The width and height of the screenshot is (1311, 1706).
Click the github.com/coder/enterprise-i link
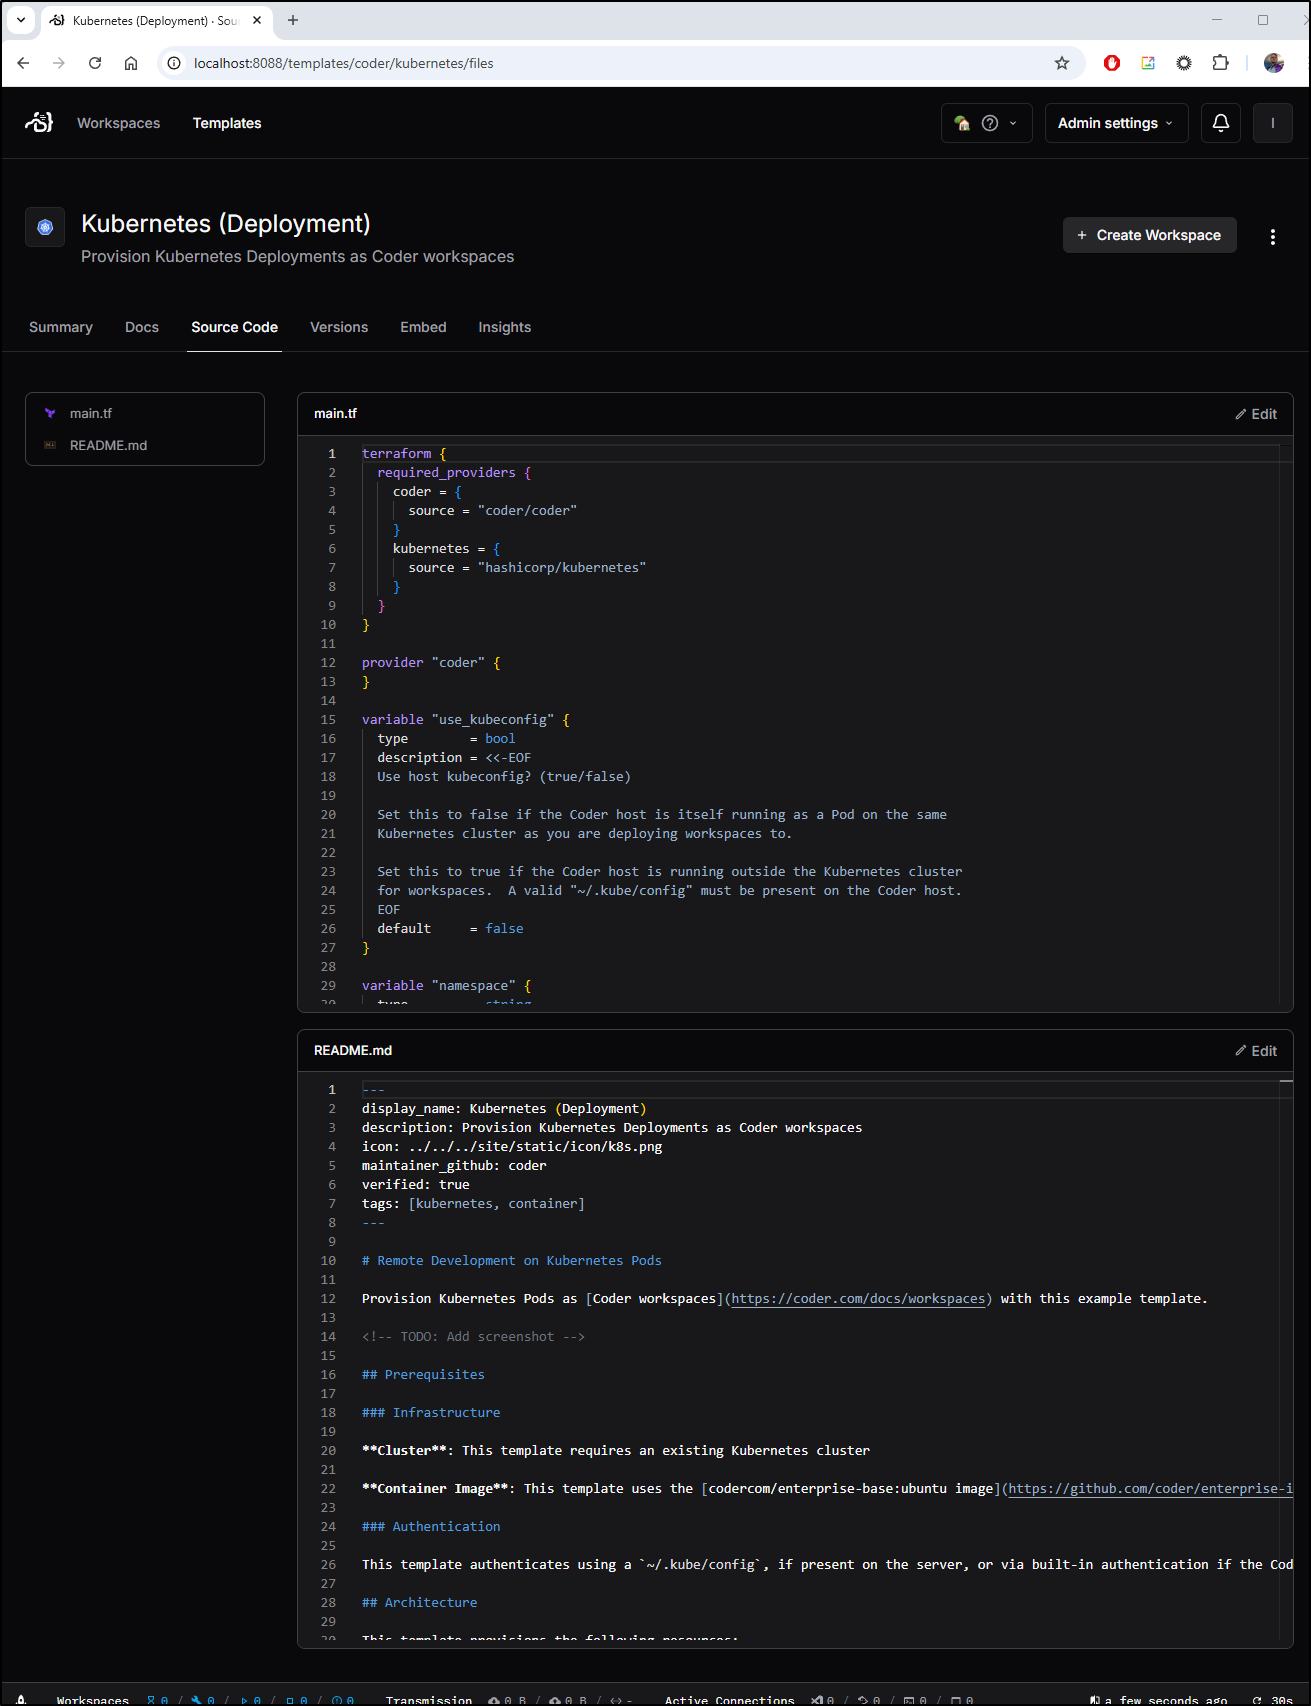pyautogui.click(x=1150, y=1489)
